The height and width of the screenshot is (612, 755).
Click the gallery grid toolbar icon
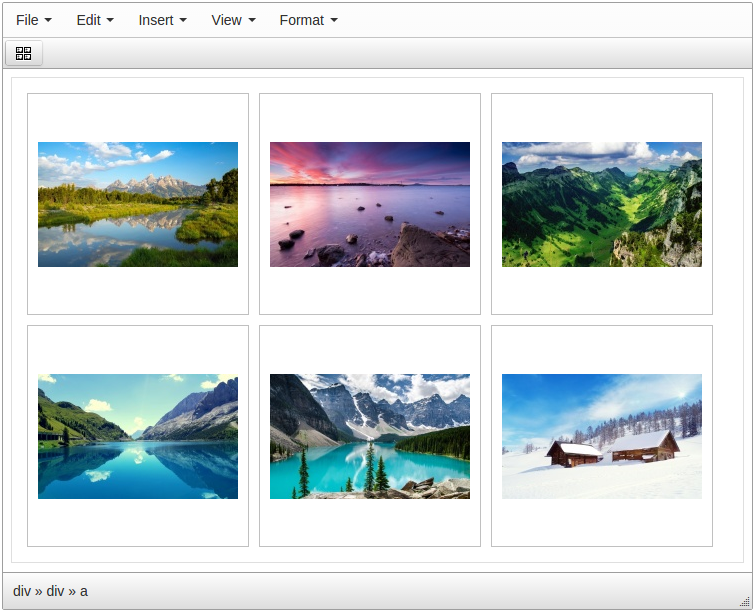(x=24, y=53)
